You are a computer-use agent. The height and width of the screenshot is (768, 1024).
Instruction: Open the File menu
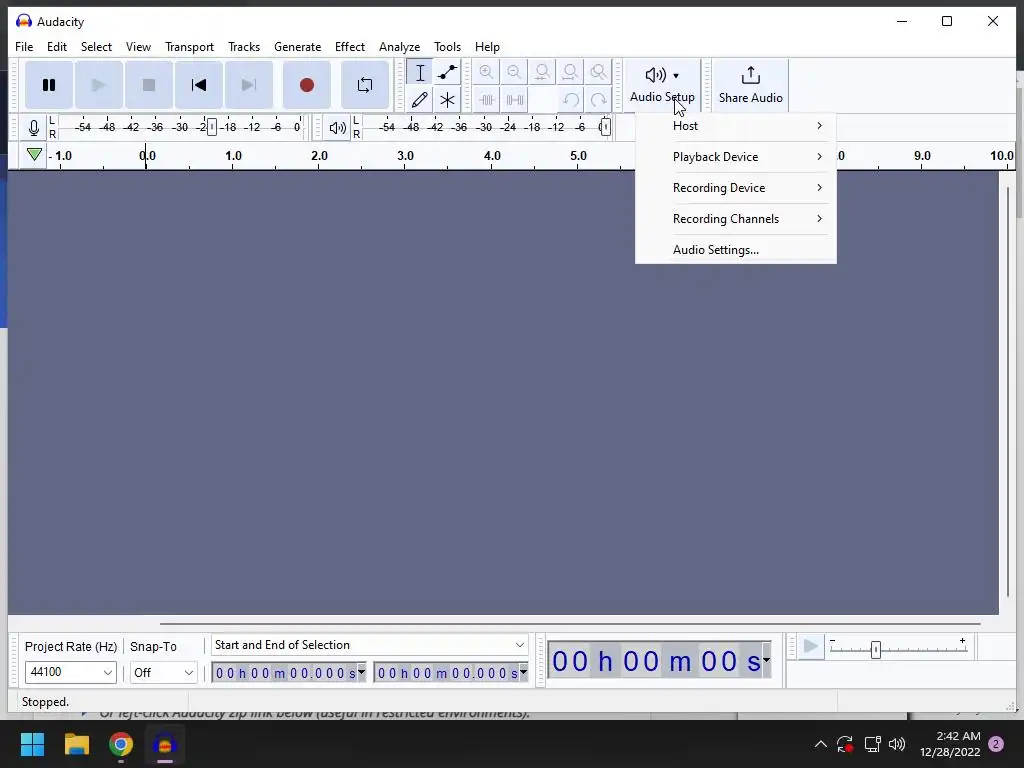click(24, 47)
